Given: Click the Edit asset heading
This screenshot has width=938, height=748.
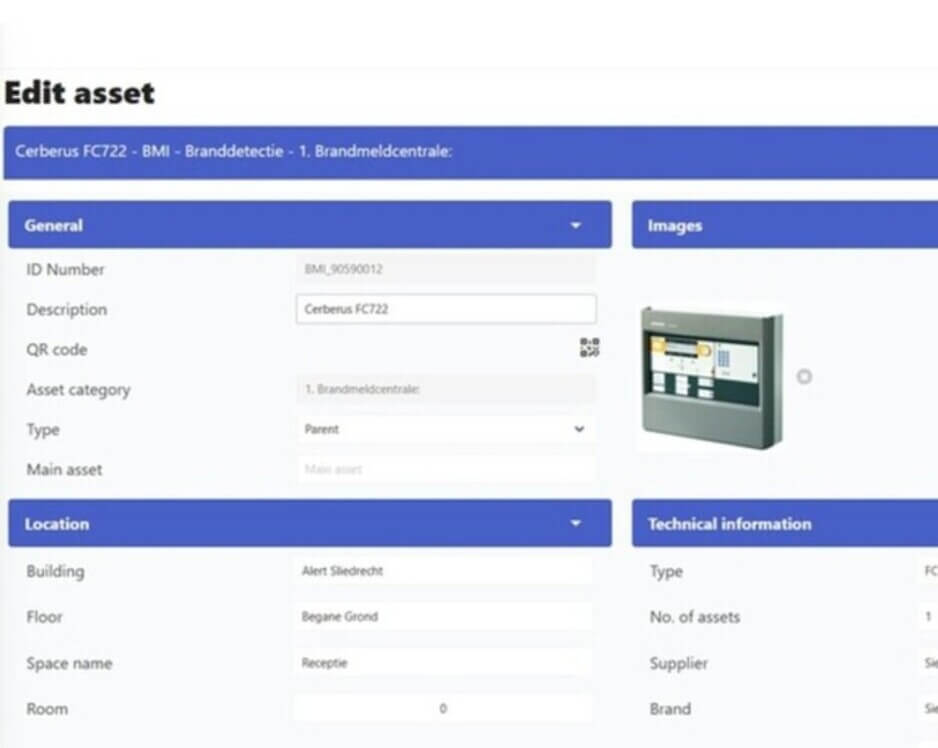Looking at the screenshot, I should point(79,92).
